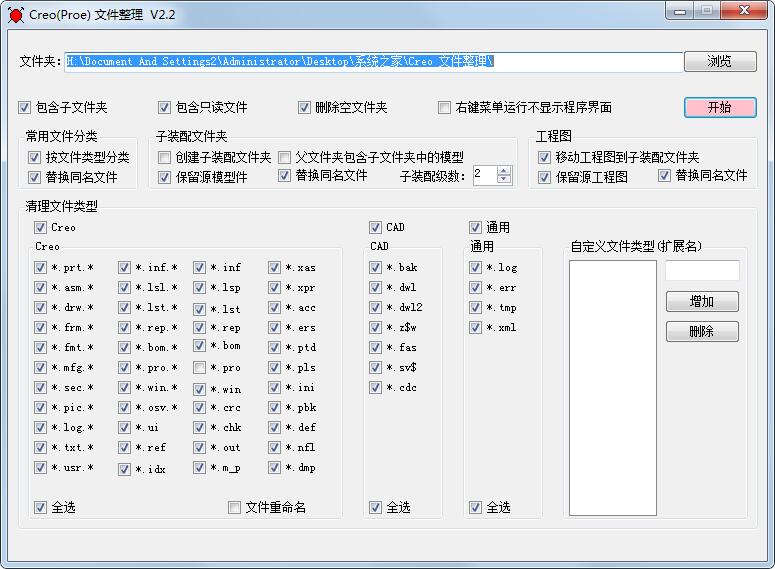
Task: Enable 右键菜单运行不显示程序界面 option
Action: pyautogui.click(x=445, y=107)
